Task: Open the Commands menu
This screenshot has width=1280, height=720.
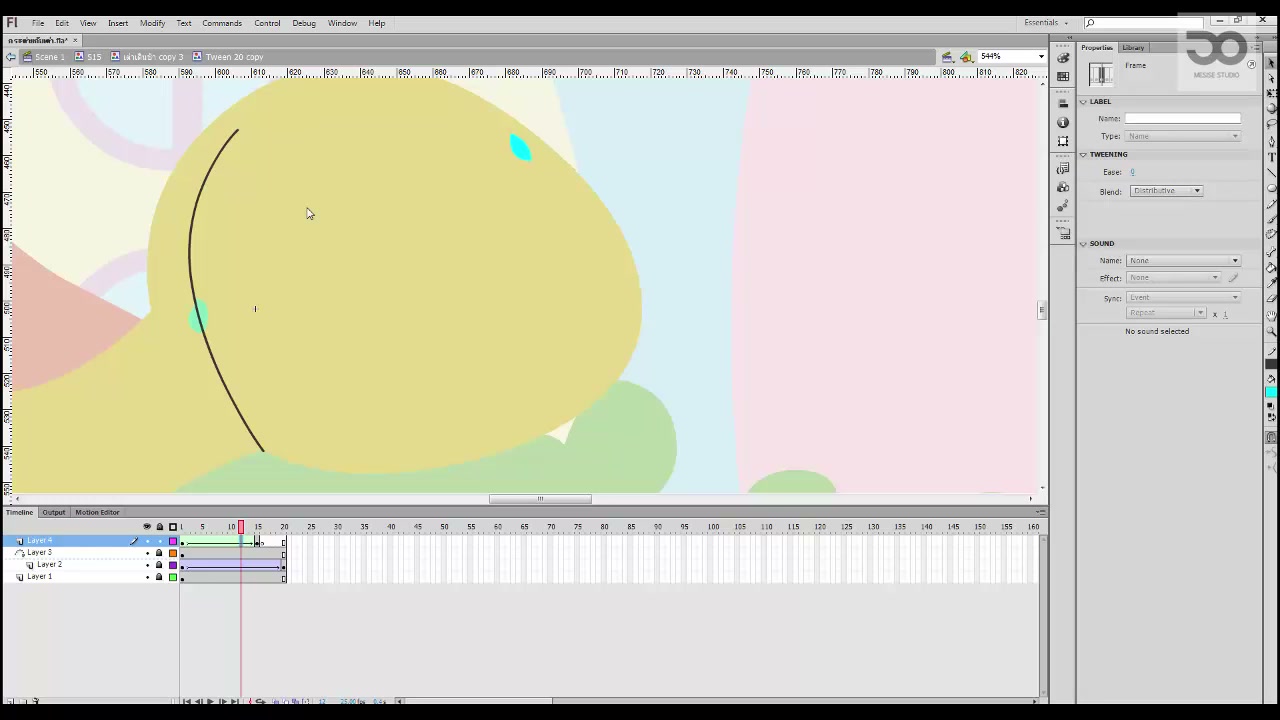Action: pyautogui.click(x=222, y=23)
